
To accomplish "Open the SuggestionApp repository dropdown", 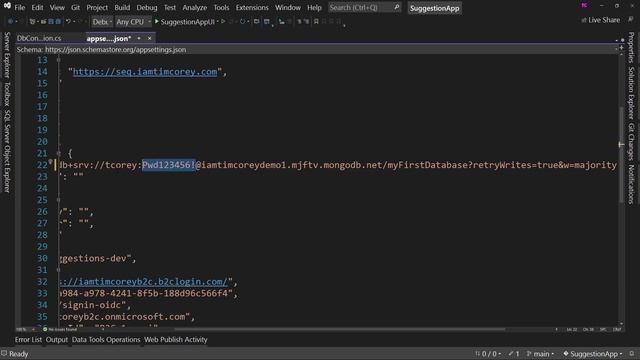I will pos(593,354).
